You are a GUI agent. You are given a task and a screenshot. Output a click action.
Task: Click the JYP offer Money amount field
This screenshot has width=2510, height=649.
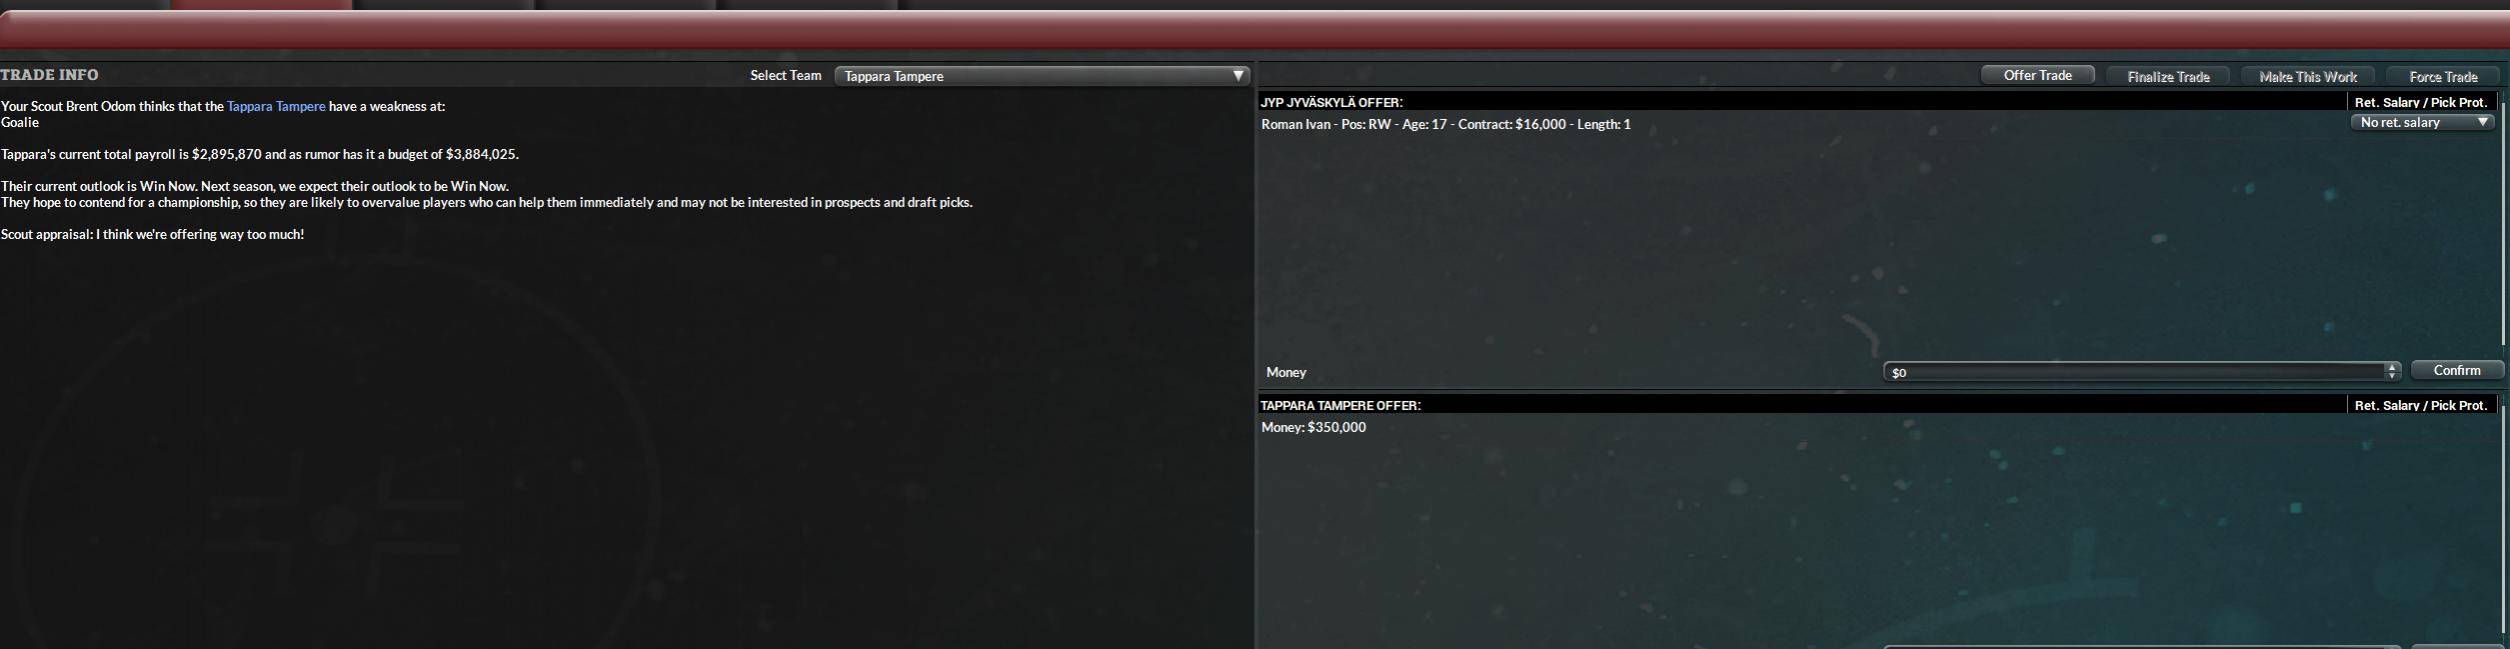click(x=2135, y=372)
